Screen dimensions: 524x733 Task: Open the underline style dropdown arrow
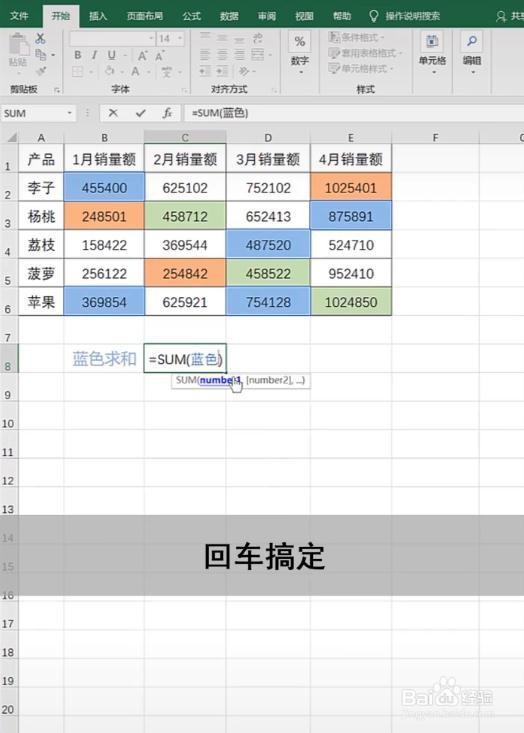pos(125,56)
